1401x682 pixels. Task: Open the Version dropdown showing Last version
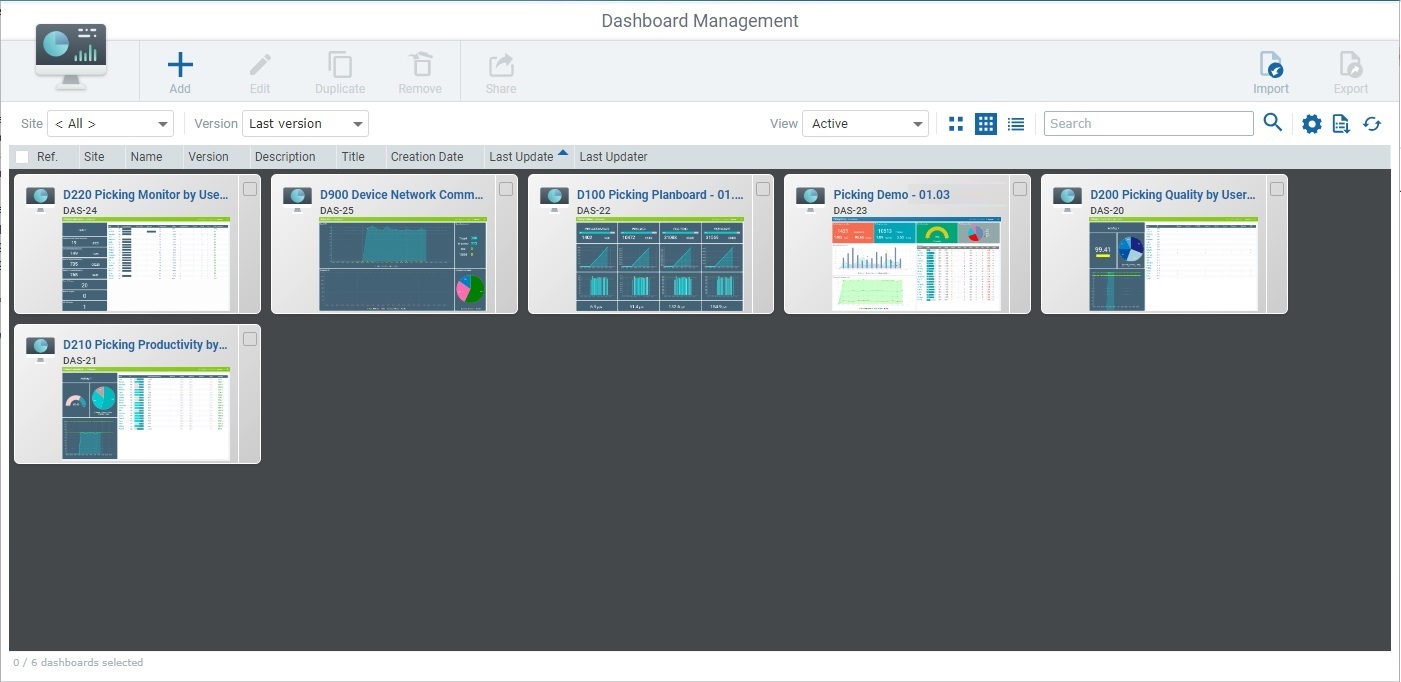[305, 123]
